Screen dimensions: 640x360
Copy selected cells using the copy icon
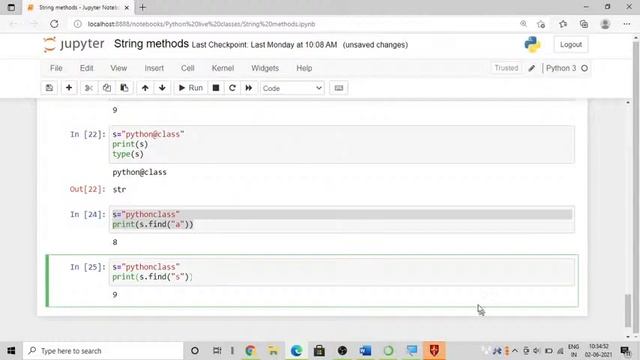(x=107, y=88)
